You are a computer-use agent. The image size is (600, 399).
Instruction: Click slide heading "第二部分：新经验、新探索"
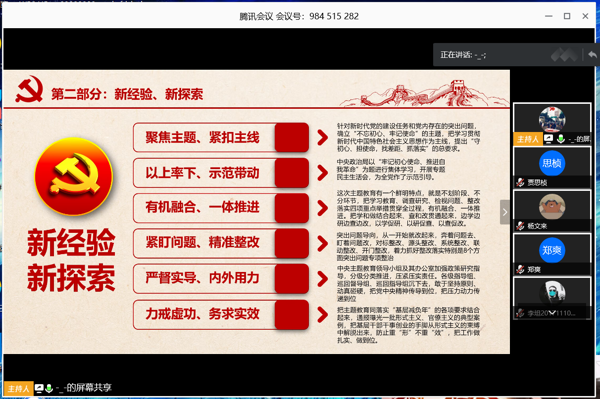[127, 94]
